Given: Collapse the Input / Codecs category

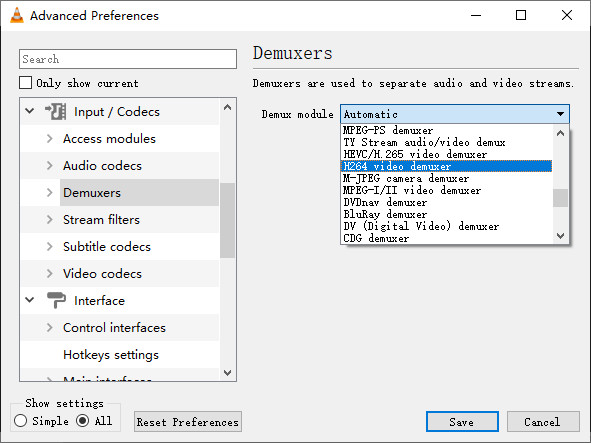Looking at the screenshot, I should [x=30, y=111].
